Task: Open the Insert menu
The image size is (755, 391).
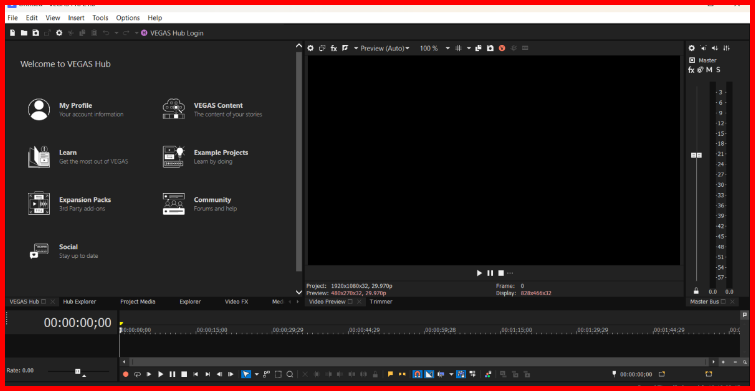Action: (76, 18)
